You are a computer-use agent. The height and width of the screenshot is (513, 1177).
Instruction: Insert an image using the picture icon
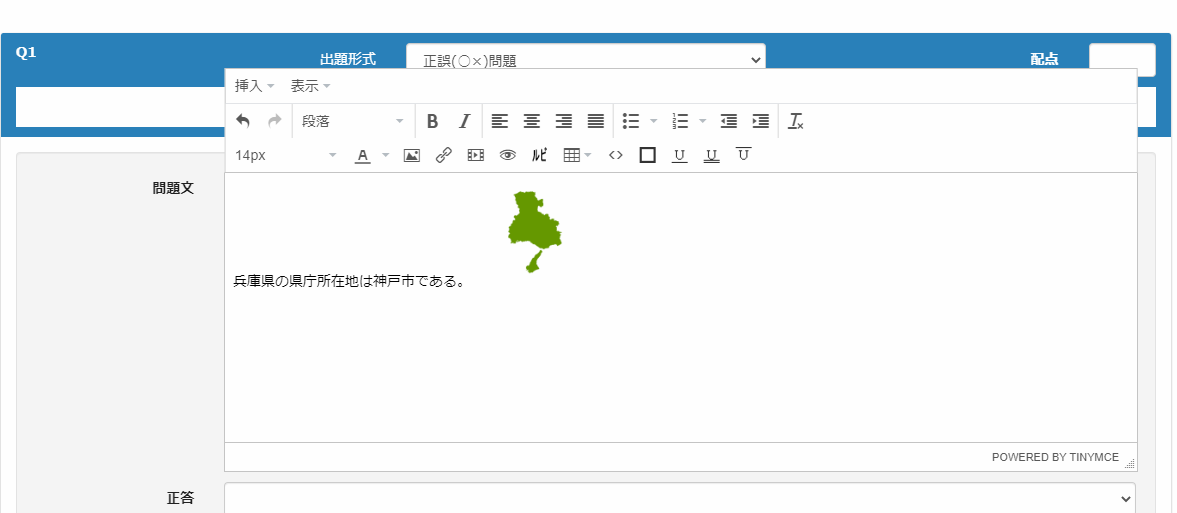pyautogui.click(x=411, y=155)
